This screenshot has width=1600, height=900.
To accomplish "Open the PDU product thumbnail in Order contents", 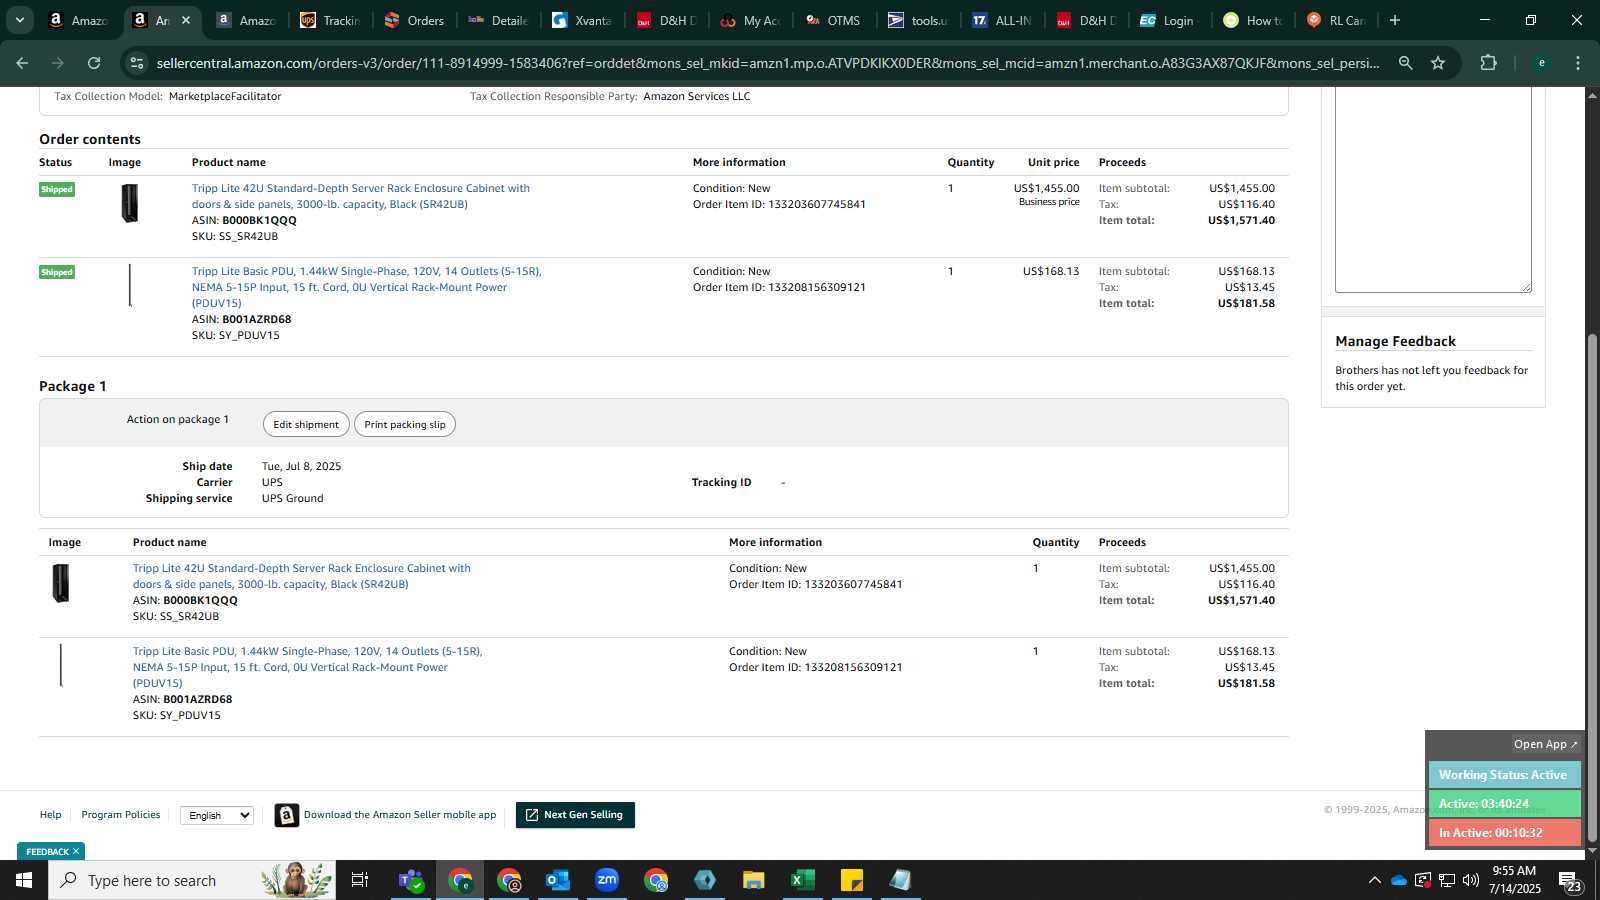I will pos(129,286).
